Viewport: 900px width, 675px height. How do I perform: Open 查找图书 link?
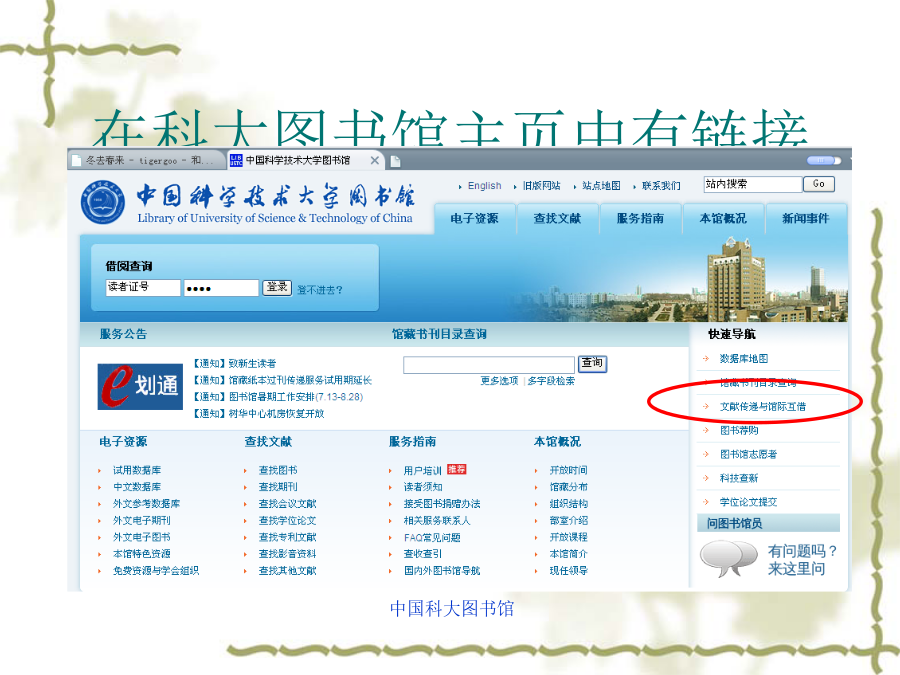pyautogui.click(x=278, y=470)
